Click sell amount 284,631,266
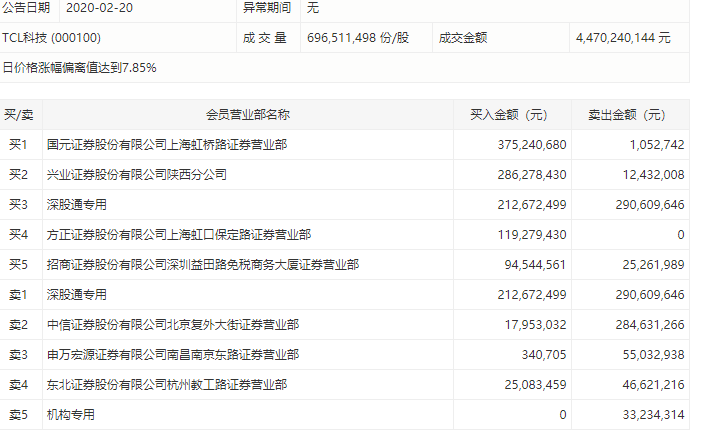 tap(650, 325)
